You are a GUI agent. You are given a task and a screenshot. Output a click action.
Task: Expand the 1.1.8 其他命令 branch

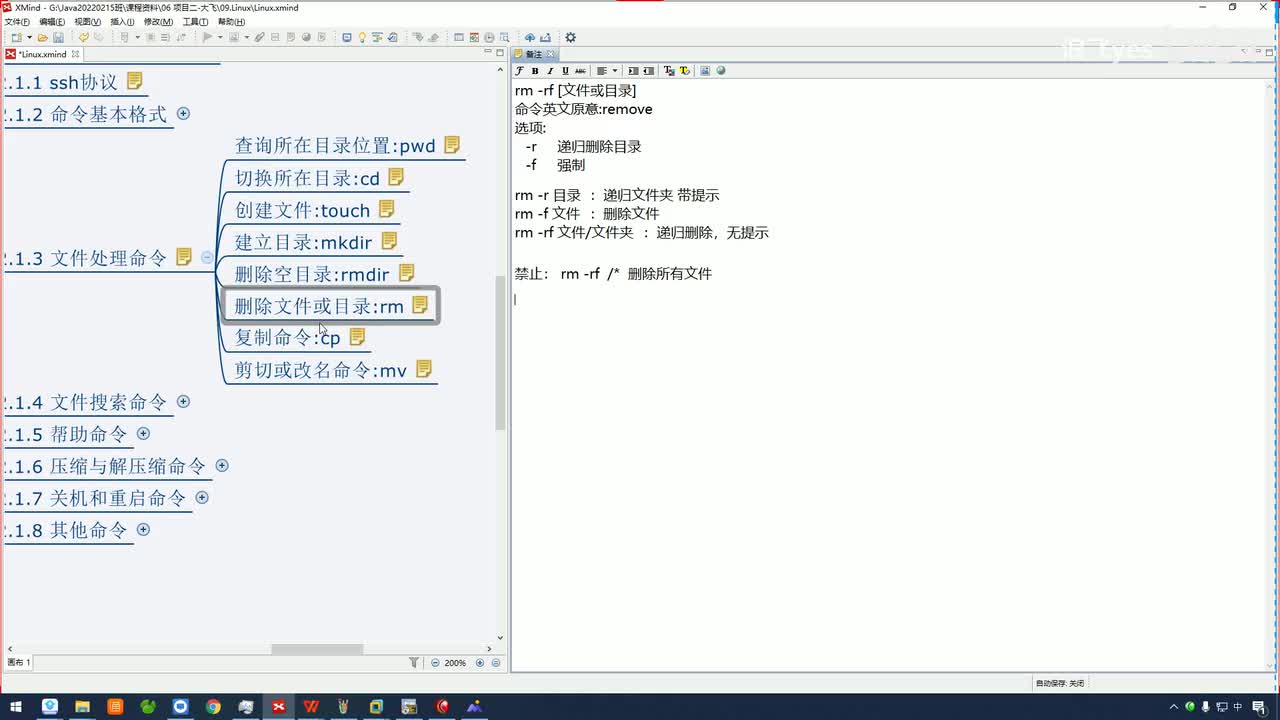143,529
